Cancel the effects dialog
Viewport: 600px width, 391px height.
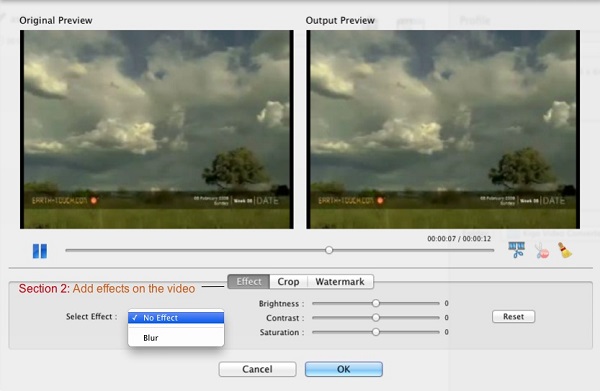tap(257, 369)
